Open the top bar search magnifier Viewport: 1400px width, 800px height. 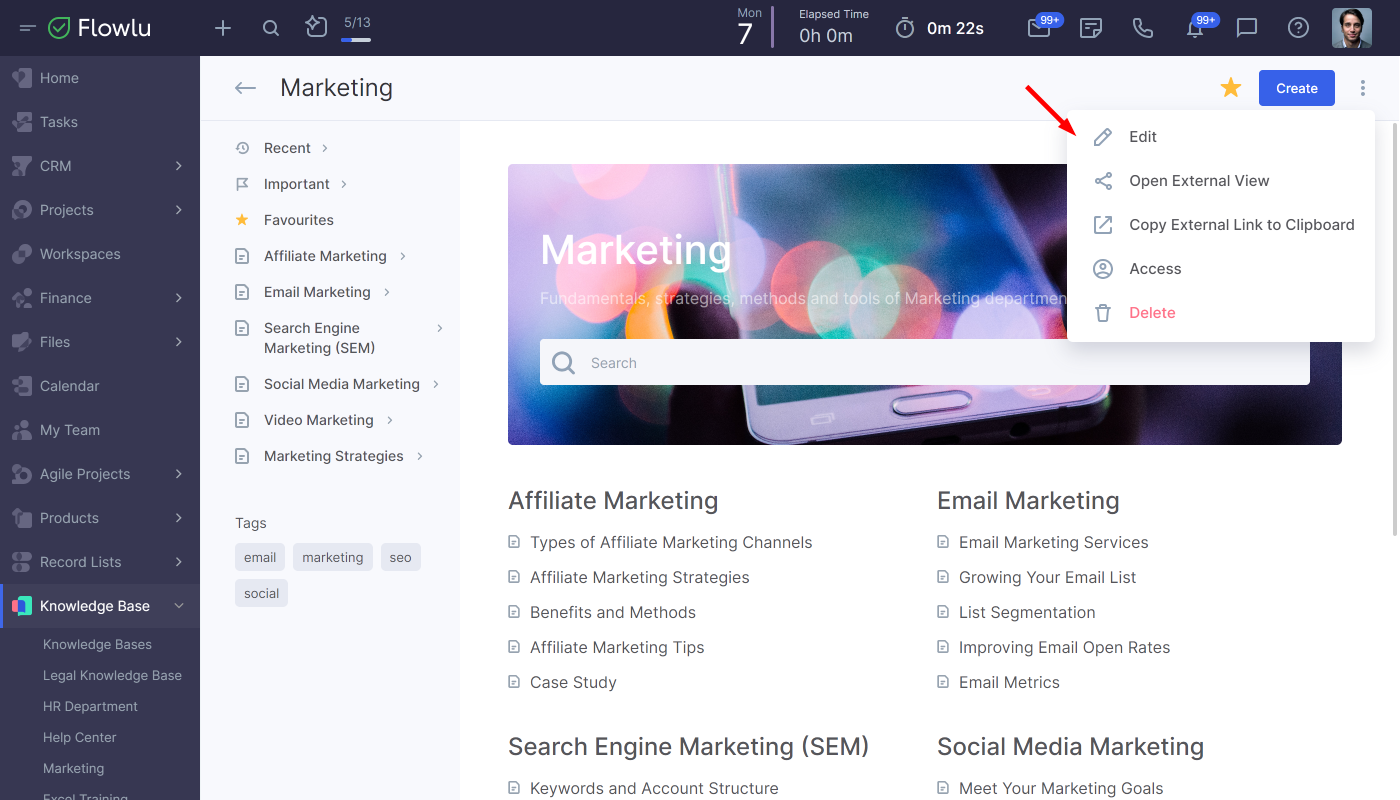(271, 28)
